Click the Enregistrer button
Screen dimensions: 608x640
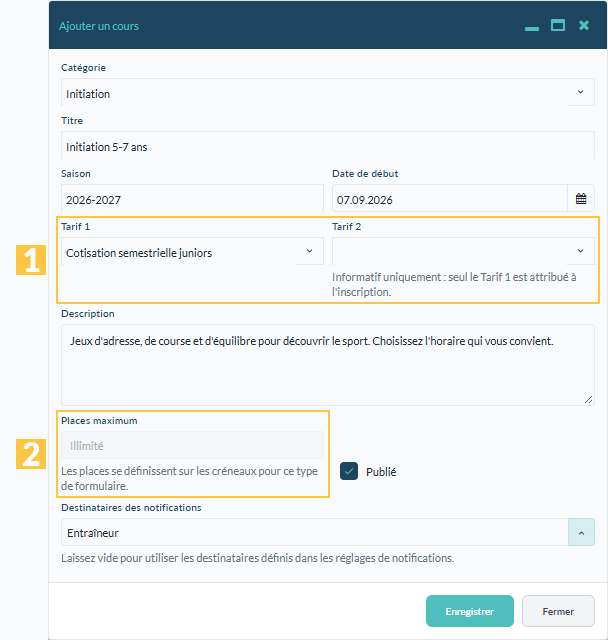pos(470,611)
